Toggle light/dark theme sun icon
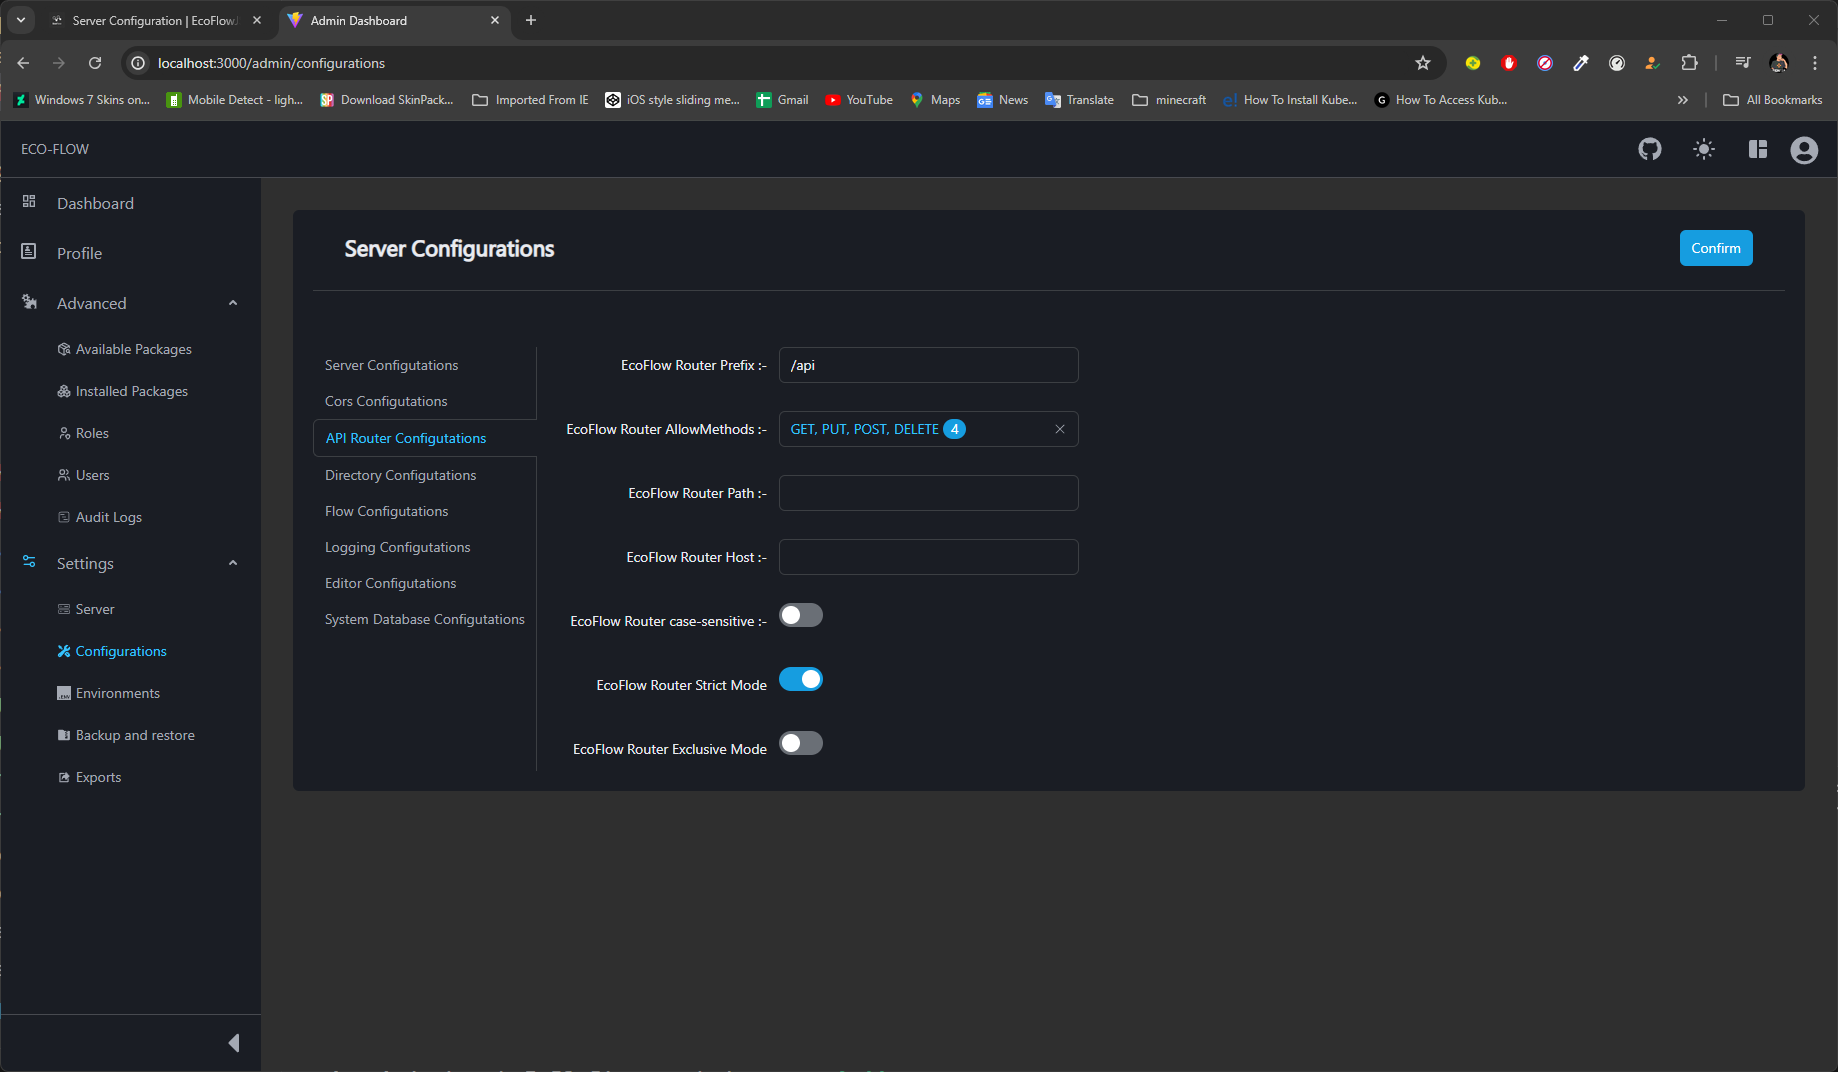 pos(1704,149)
